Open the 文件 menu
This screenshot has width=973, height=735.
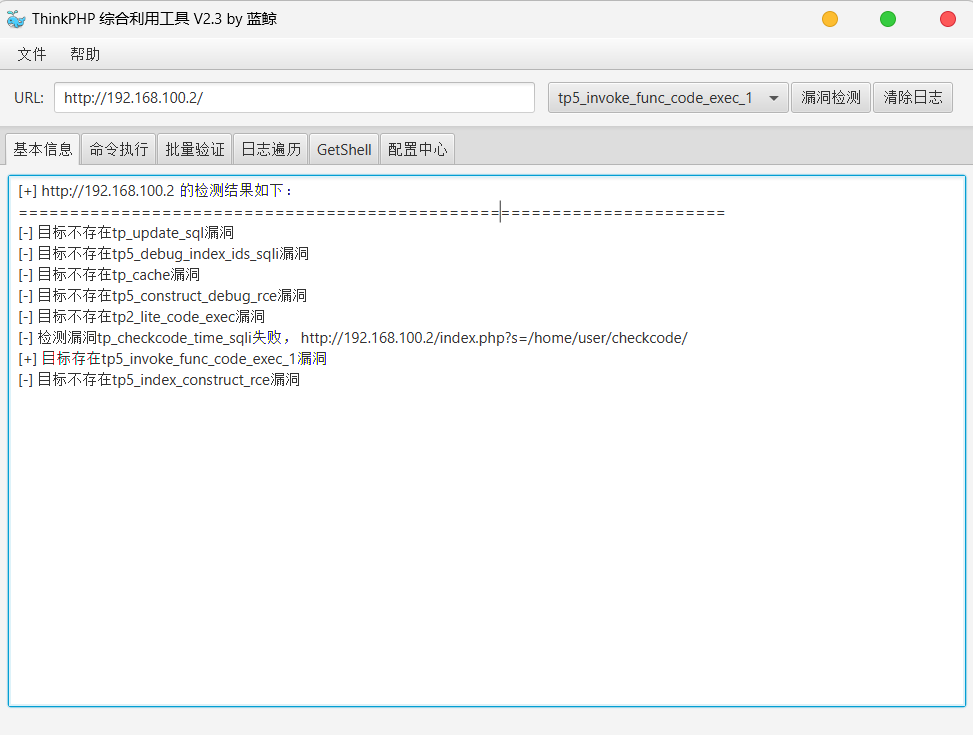[x=32, y=54]
